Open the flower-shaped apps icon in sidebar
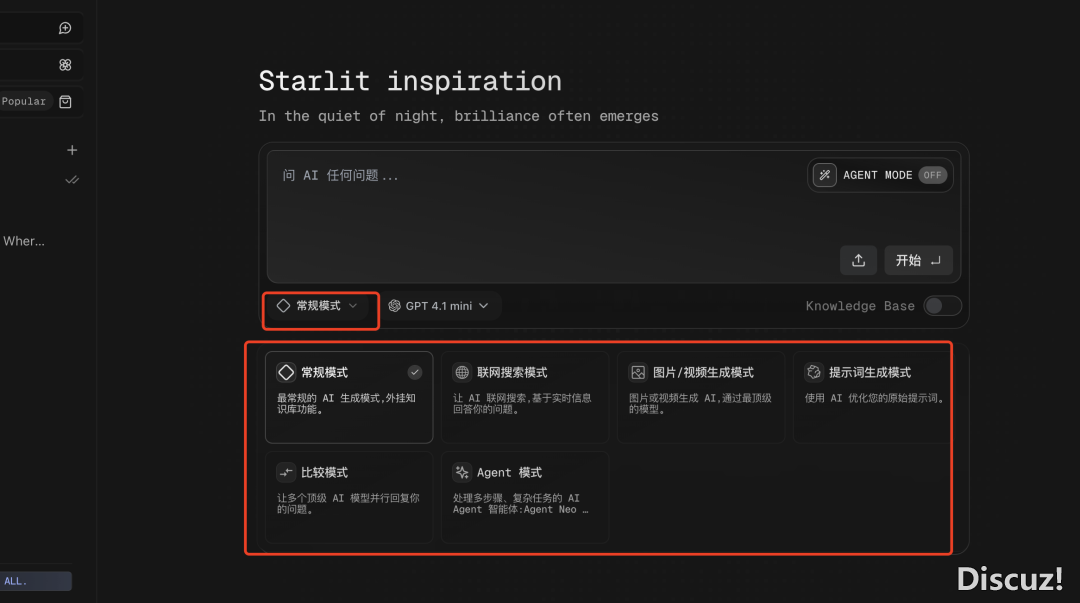This screenshot has height=603, width=1080. tap(65, 65)
